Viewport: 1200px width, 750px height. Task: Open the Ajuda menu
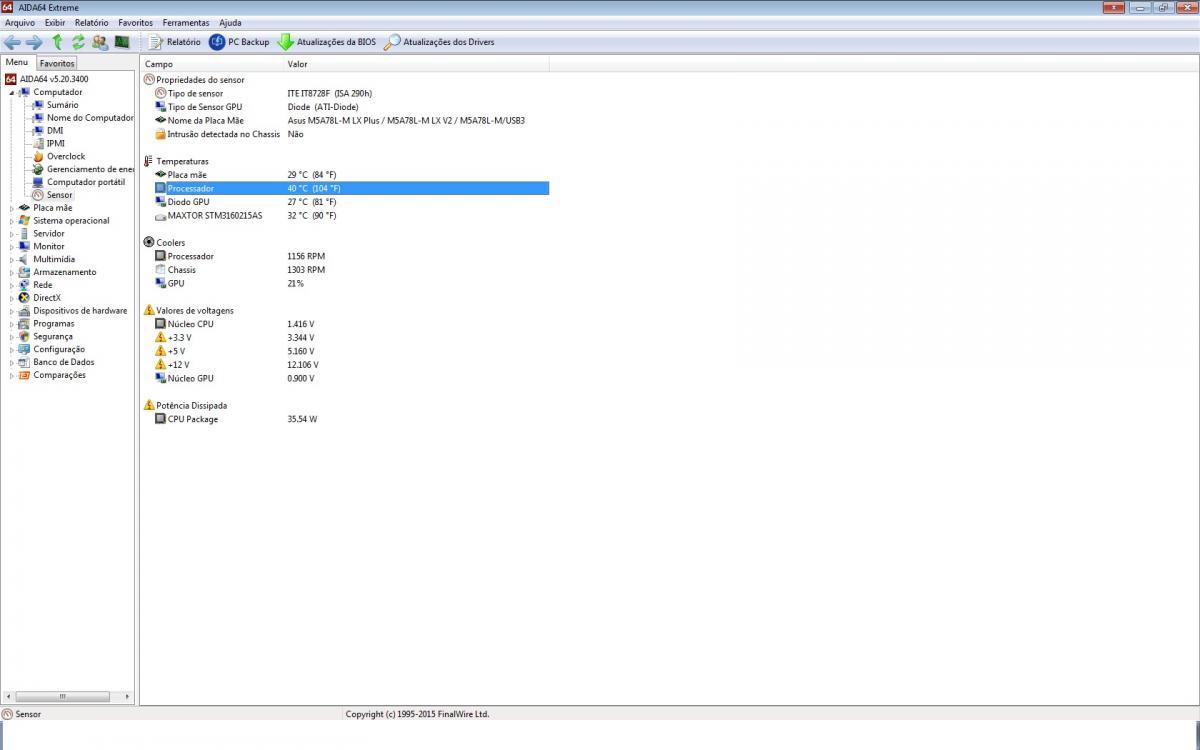pyautogui.click(x=230, y=22)
